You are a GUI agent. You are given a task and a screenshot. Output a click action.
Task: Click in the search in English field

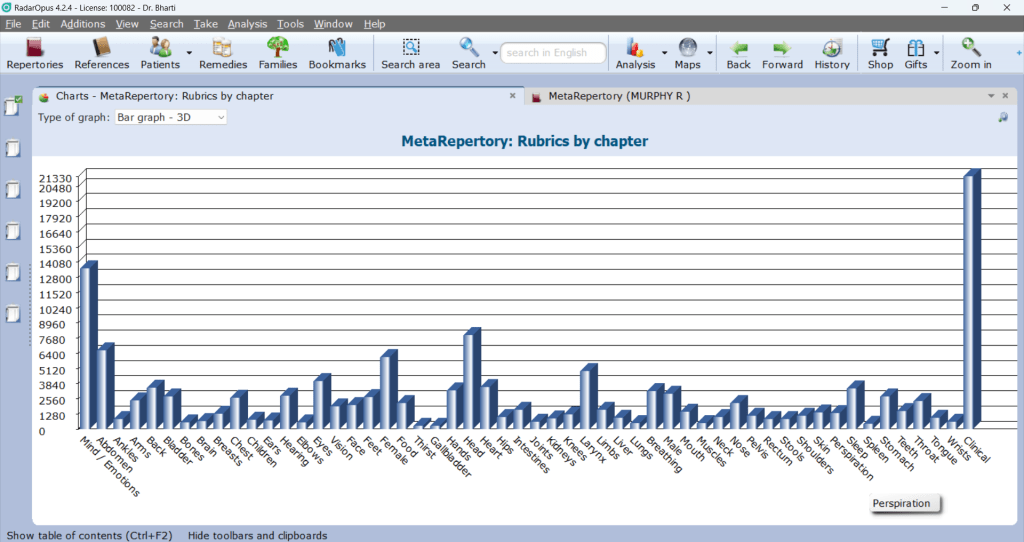(x=553, y=53)
